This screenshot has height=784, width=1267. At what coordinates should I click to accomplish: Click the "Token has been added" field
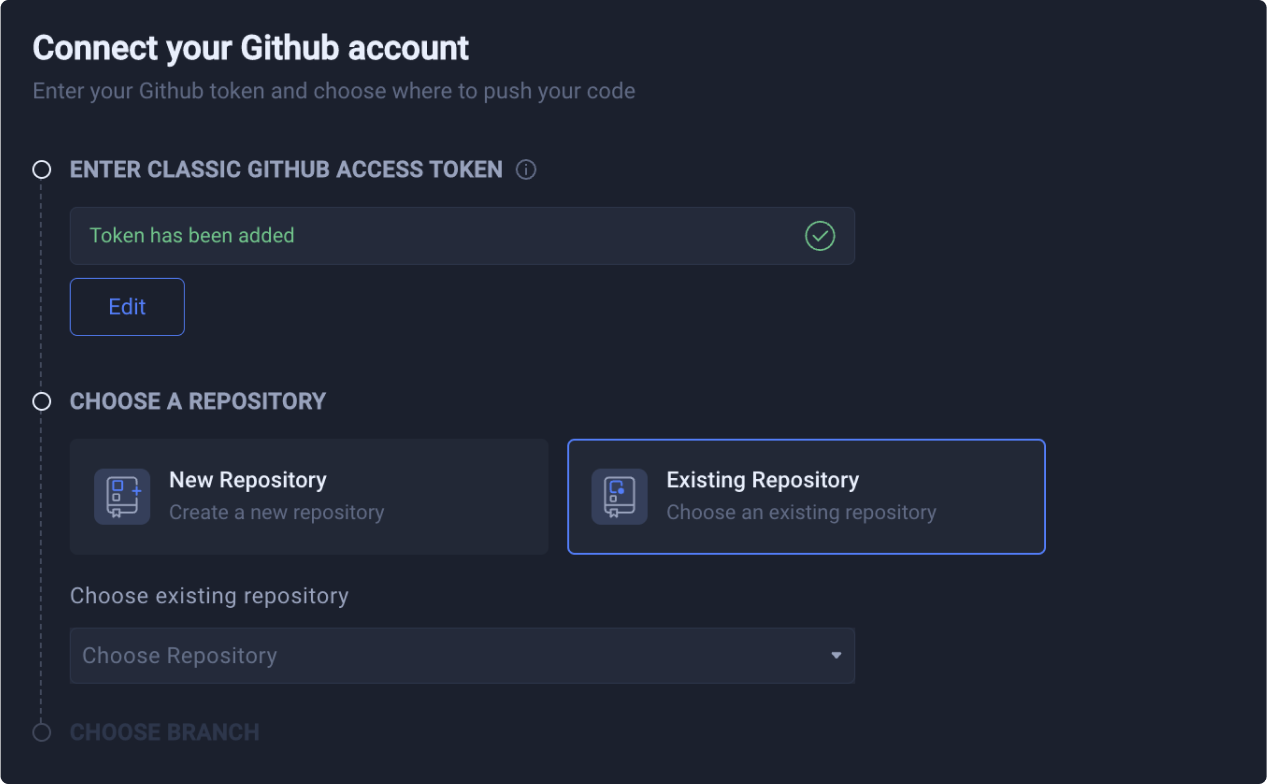440,236
